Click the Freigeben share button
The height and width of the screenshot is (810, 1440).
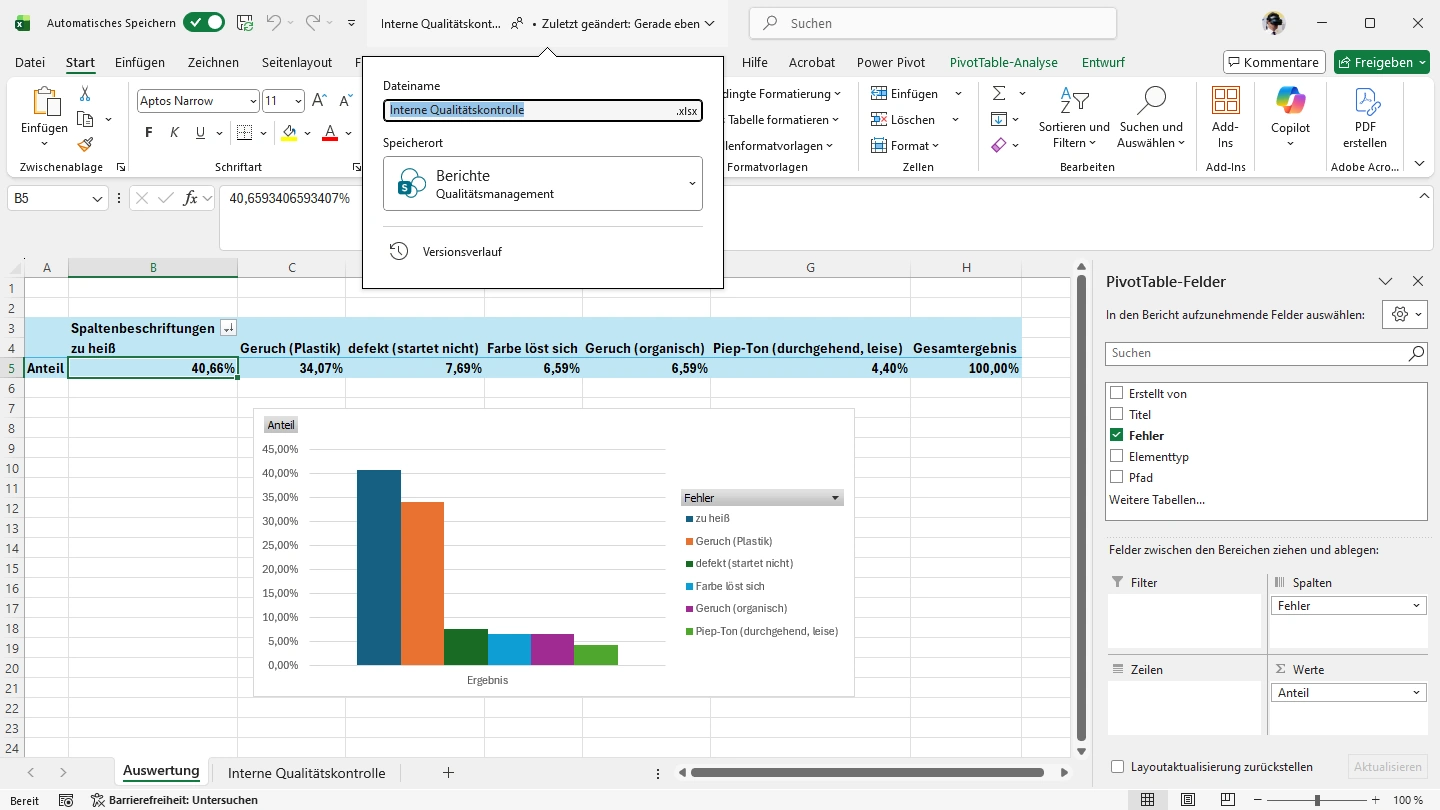[x=1382, y=62]
